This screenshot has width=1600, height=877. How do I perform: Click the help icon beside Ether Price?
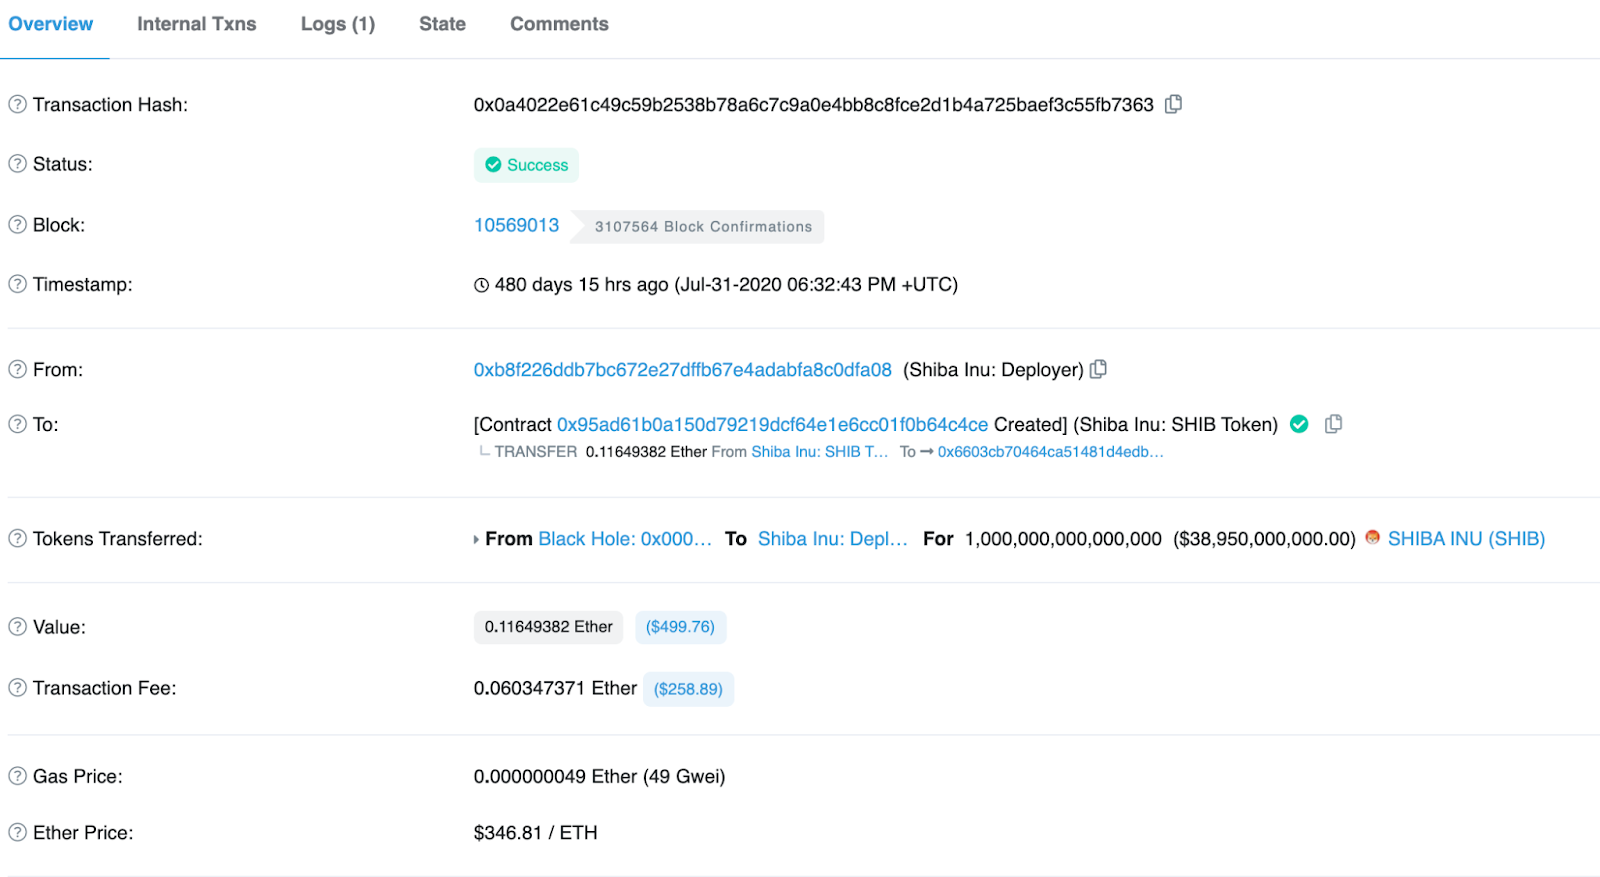(17, 832)
